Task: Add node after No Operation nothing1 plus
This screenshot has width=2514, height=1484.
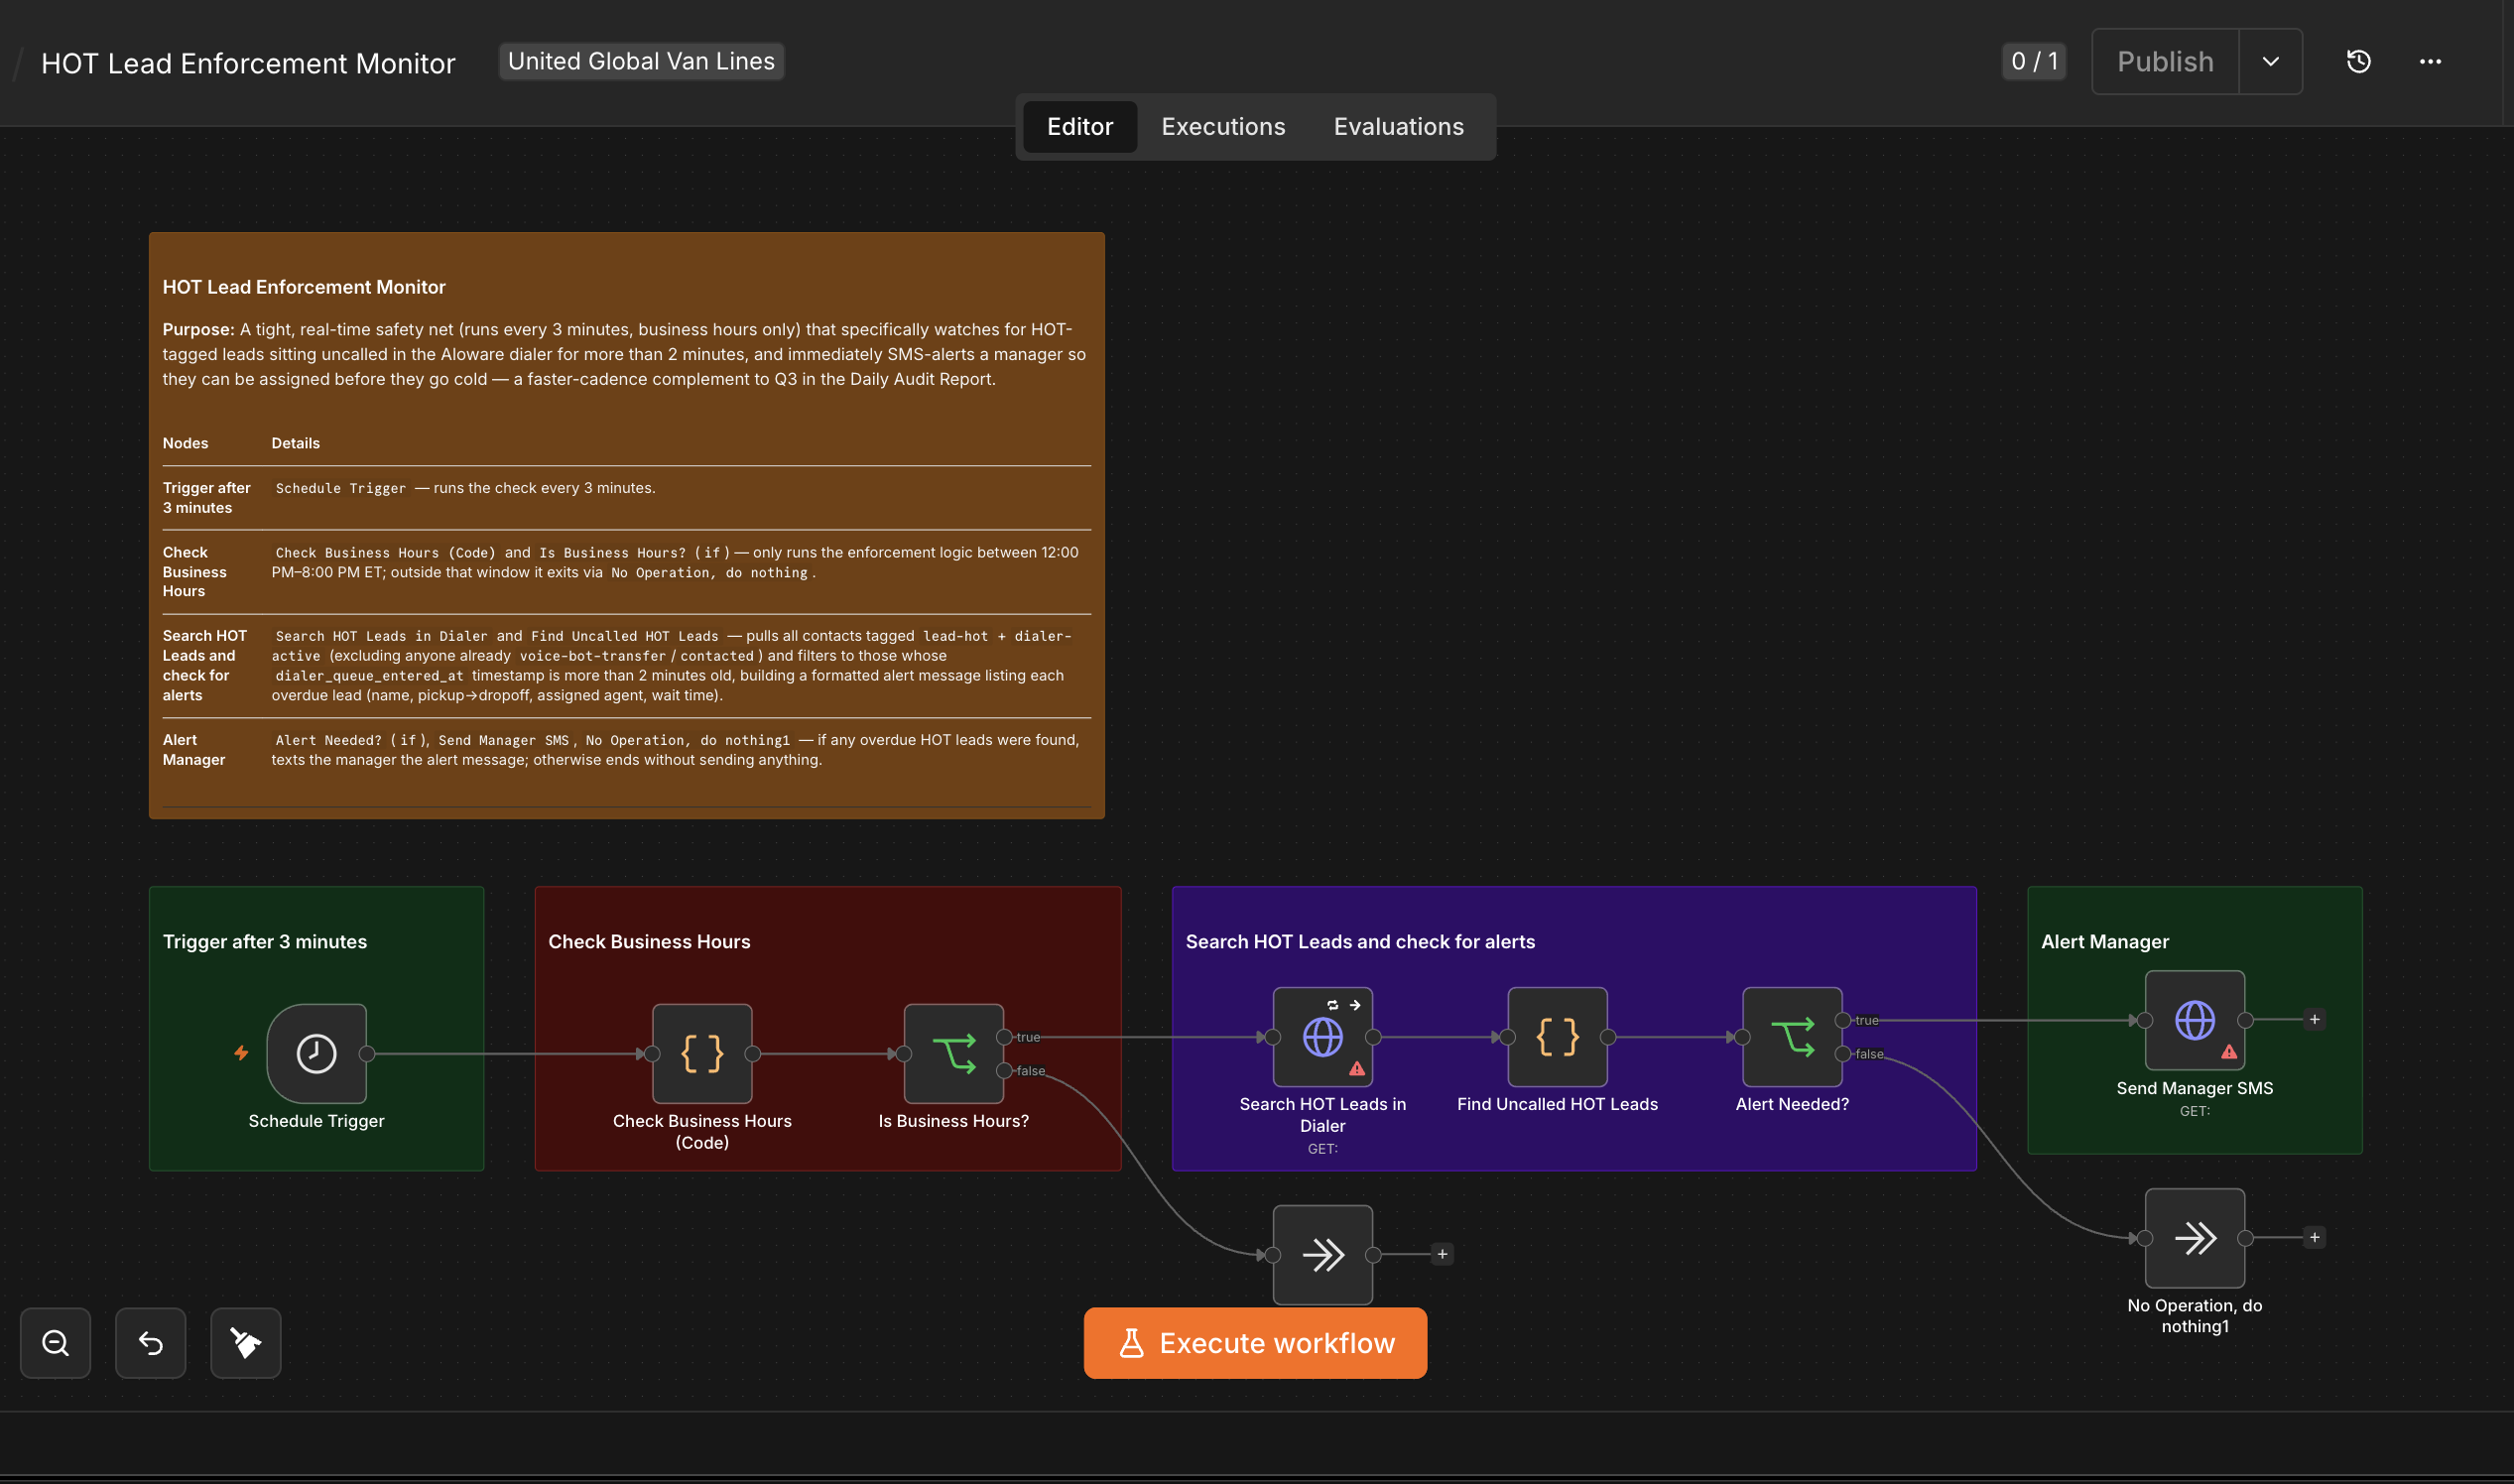Action: tap(2314, 1238)
